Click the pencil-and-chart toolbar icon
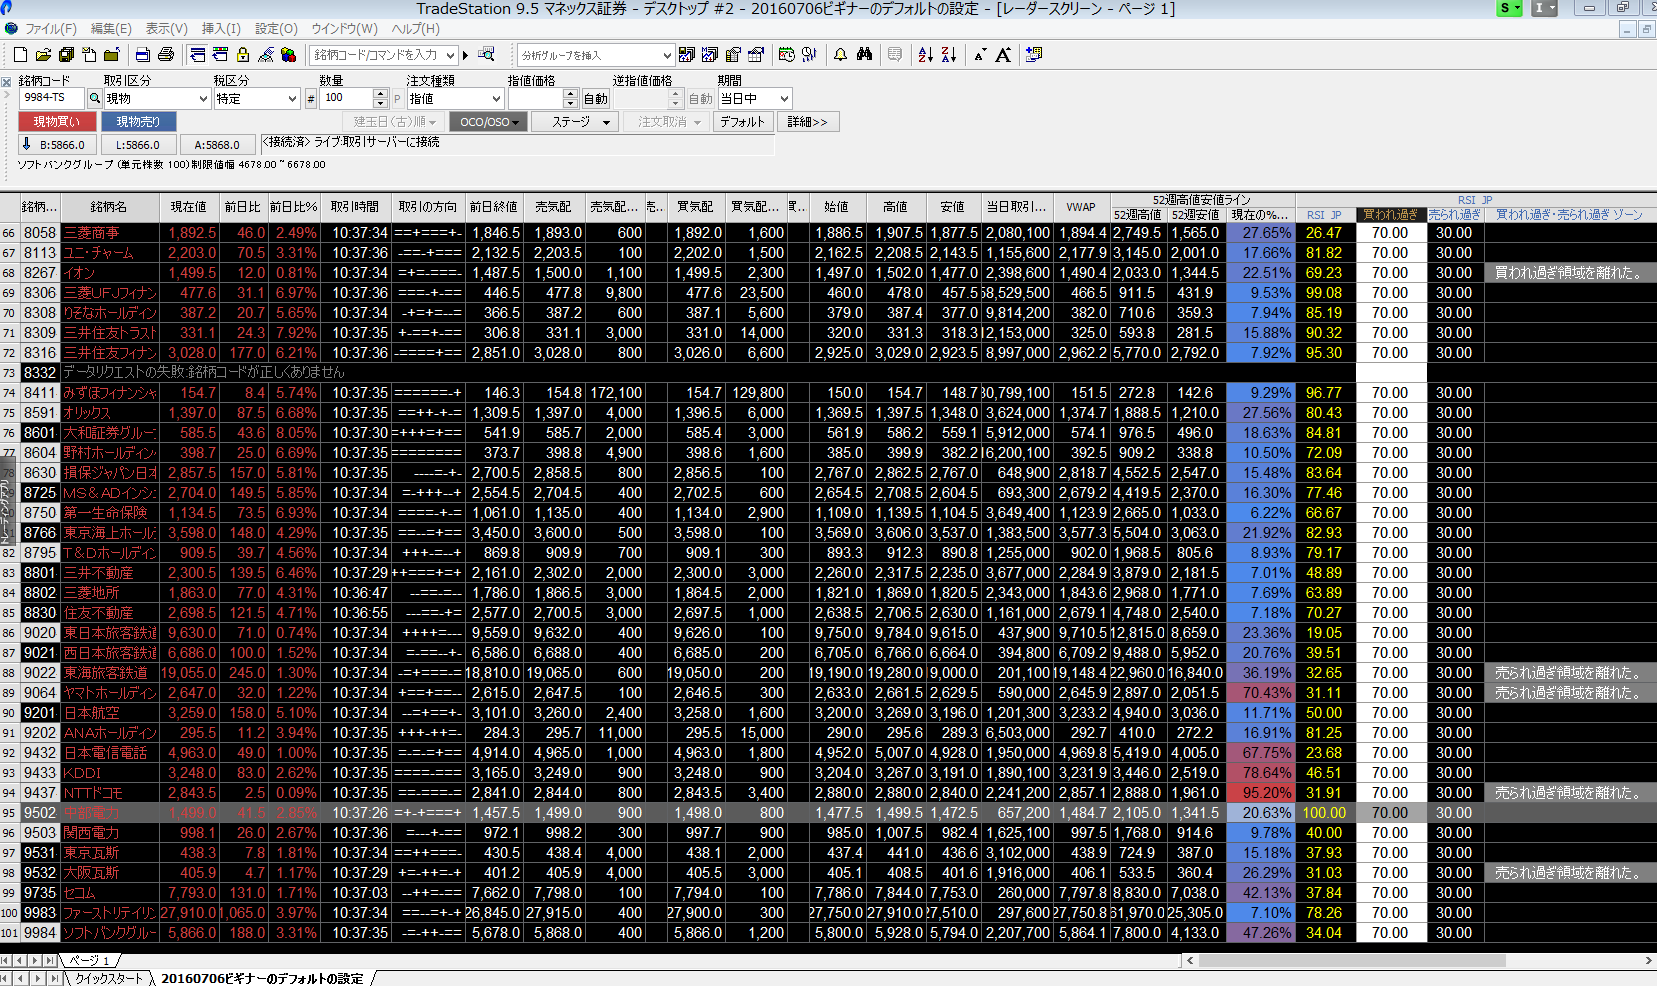 (266, 54)
